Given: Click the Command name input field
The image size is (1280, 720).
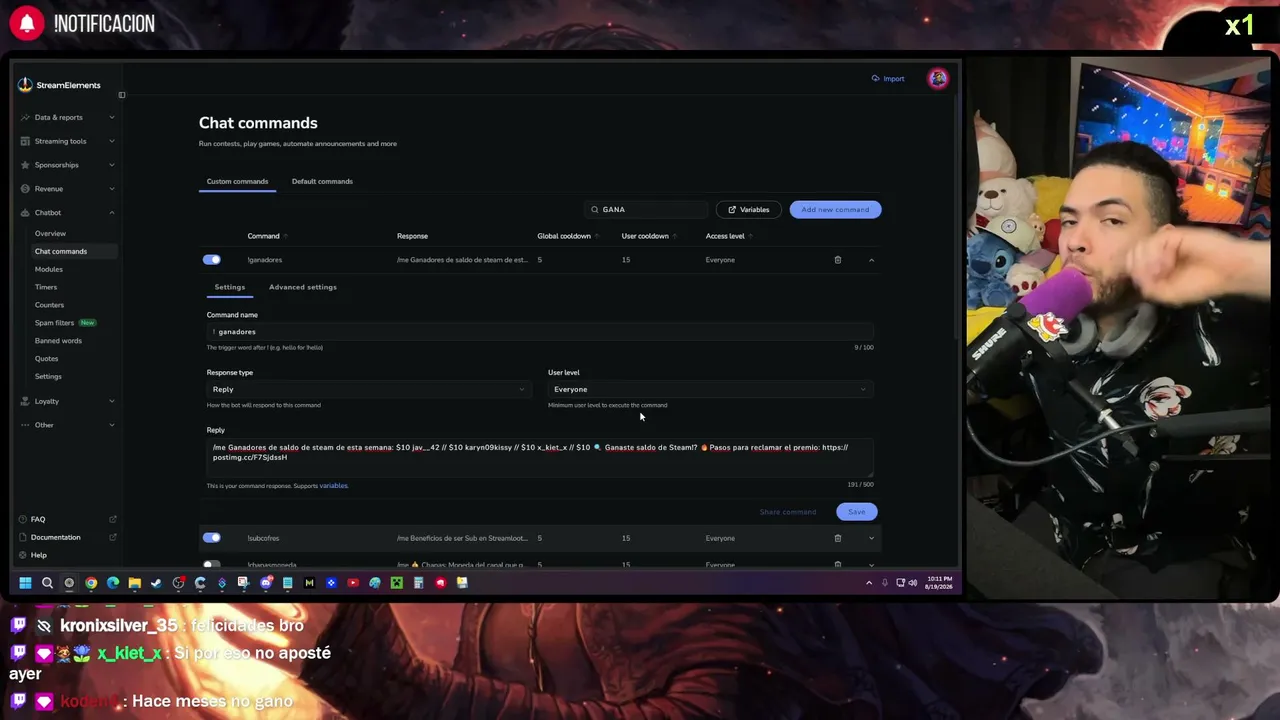Looking at the screenshot, I should (540, 332).
